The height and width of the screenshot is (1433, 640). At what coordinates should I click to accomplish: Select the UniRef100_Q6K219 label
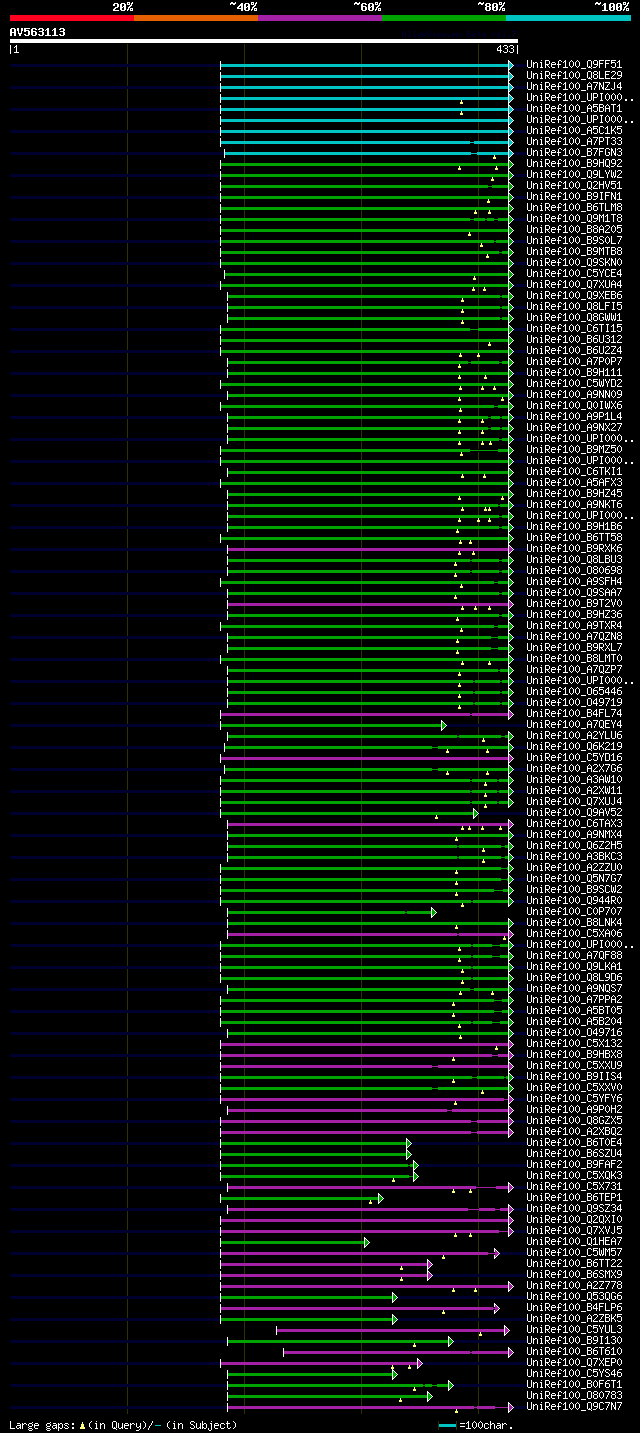click(574, 746)
